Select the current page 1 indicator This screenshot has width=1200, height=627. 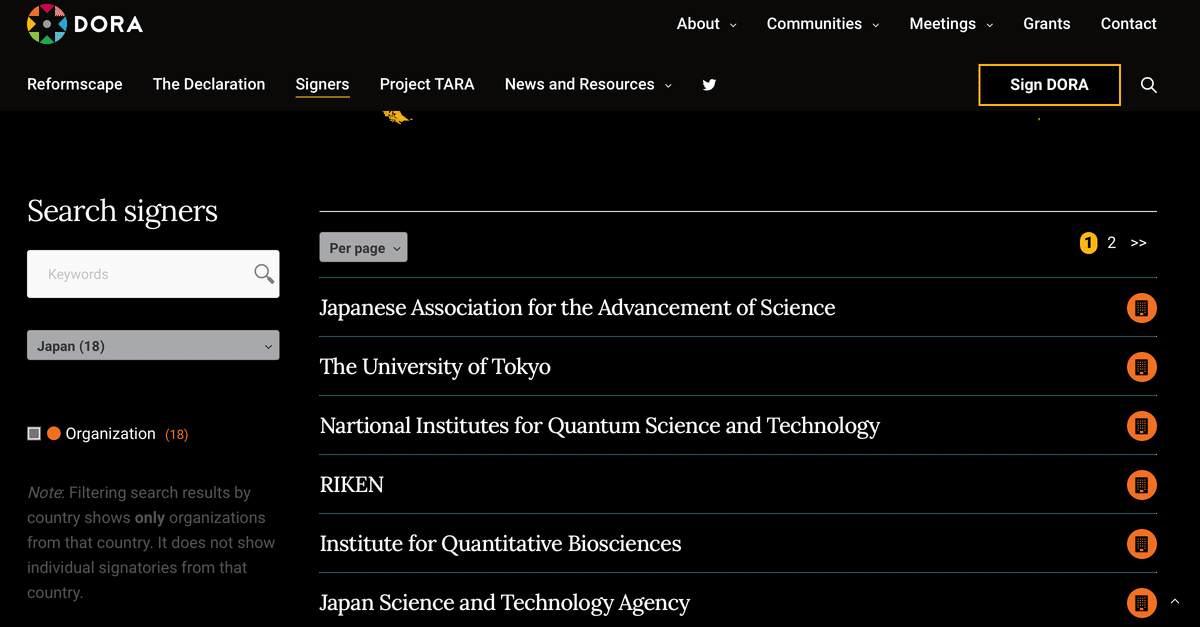1088,242
